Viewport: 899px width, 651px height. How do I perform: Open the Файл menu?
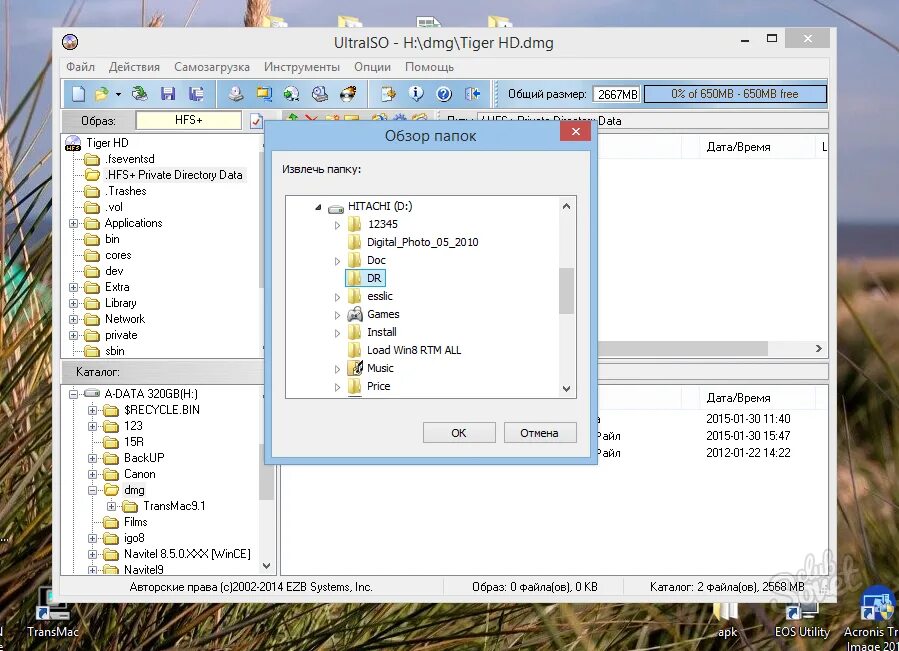[80, 67]
